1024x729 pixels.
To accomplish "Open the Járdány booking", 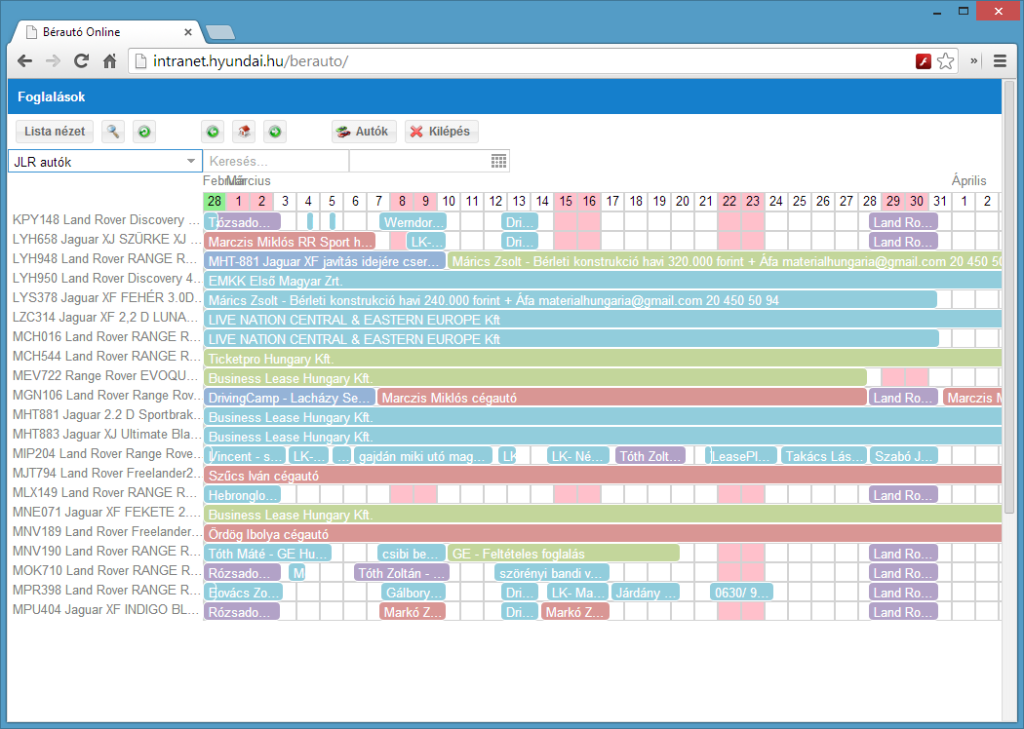I will pyautogui.click(x=645, y=593).
